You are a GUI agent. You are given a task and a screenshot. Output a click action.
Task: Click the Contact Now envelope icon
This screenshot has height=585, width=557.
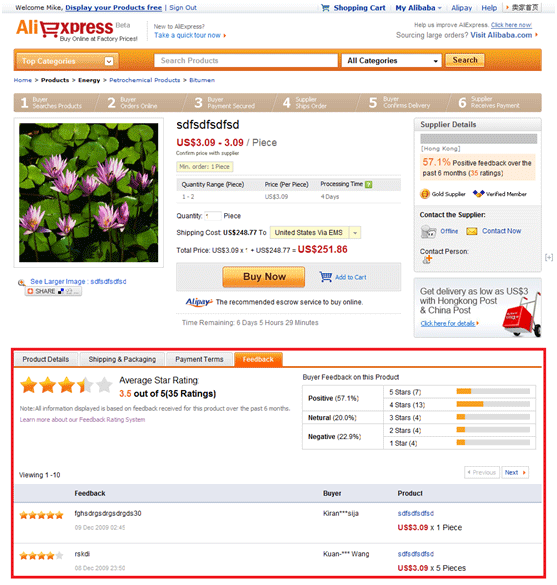472,231
